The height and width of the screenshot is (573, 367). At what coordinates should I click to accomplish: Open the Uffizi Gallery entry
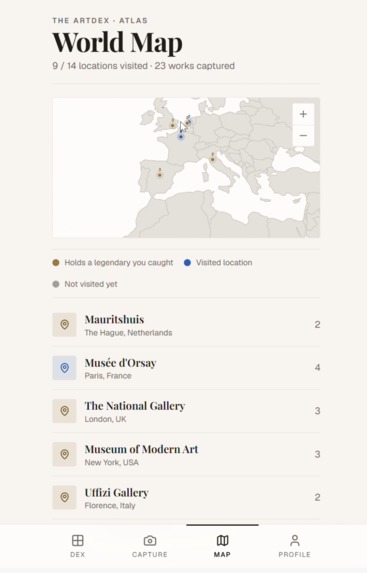pos(186,497)
